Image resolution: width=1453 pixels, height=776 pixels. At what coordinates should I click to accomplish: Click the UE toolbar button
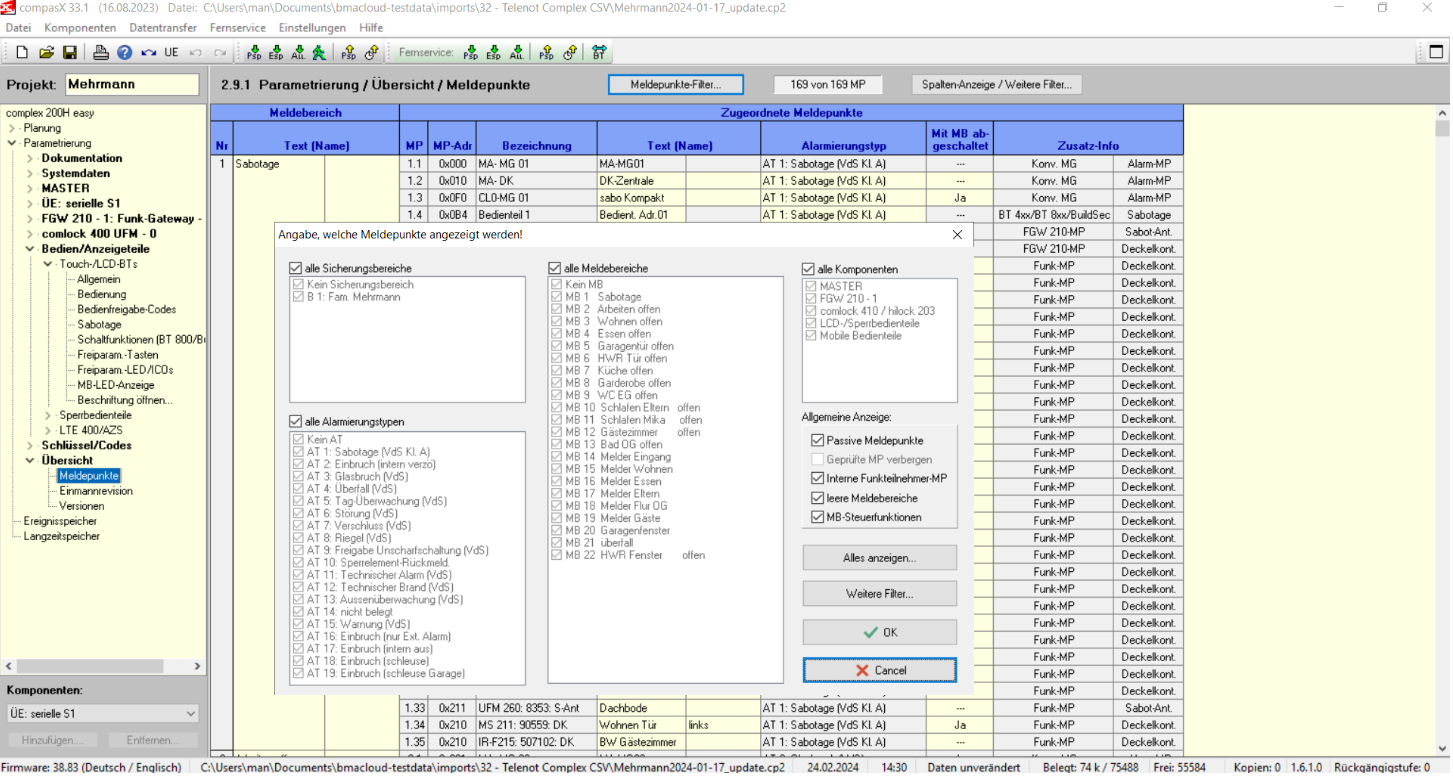171,52
